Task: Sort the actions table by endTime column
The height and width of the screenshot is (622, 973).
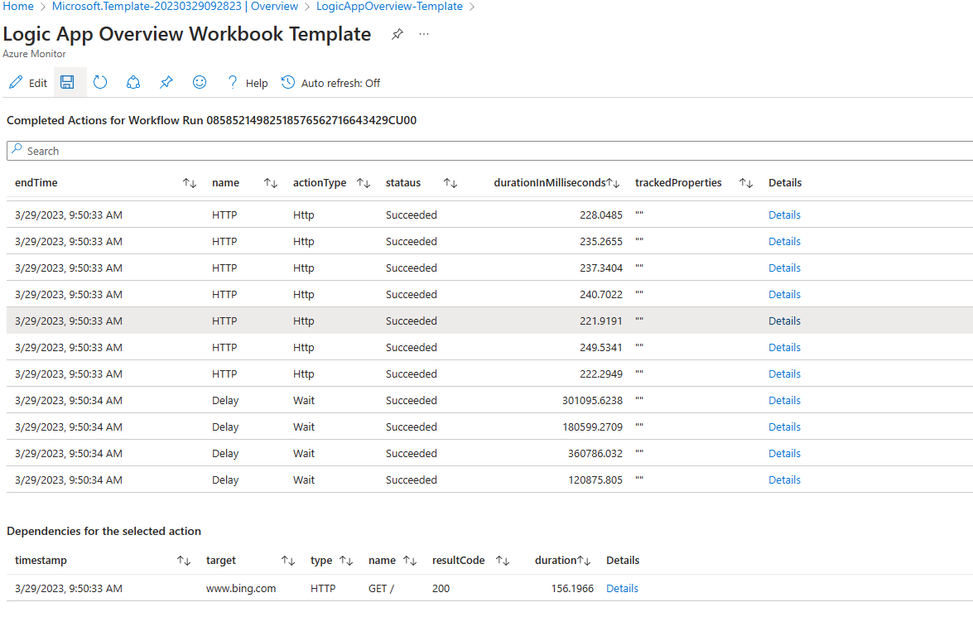Action: [x=189, y=183]
